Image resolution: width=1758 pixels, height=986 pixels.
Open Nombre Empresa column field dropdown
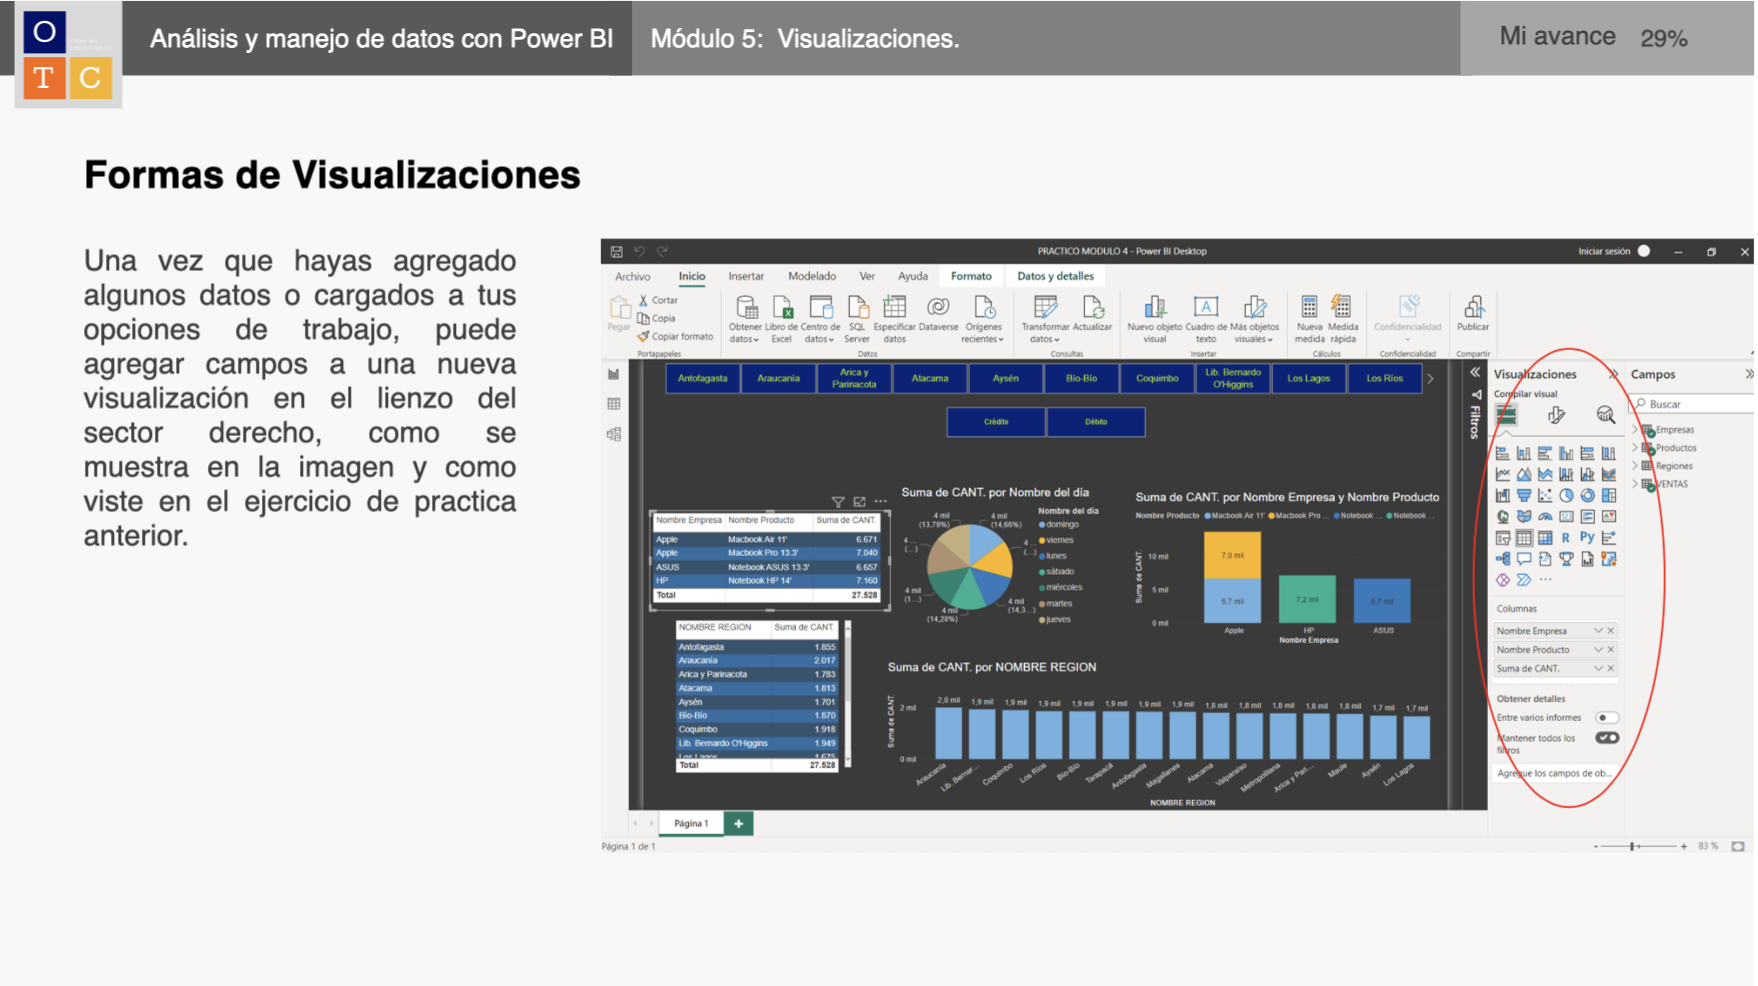[x=1598, y=631]
